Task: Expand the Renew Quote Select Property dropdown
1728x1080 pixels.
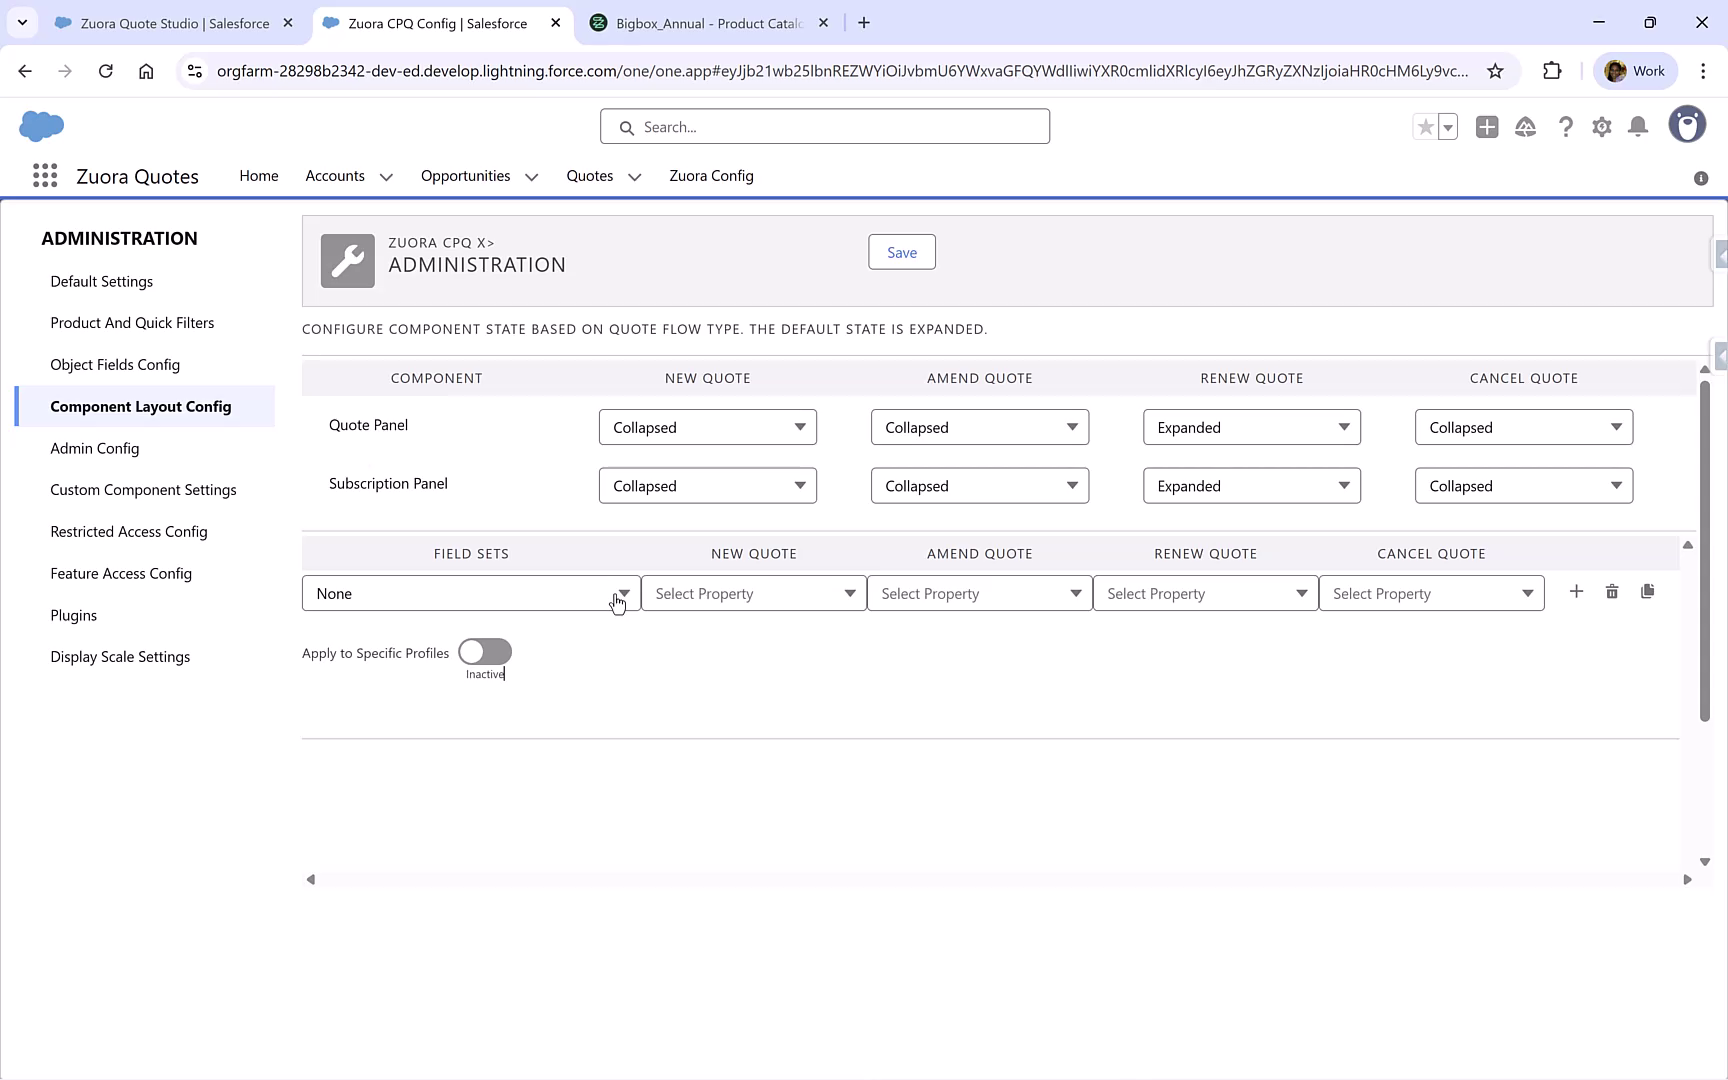Action: (1205, 592)
